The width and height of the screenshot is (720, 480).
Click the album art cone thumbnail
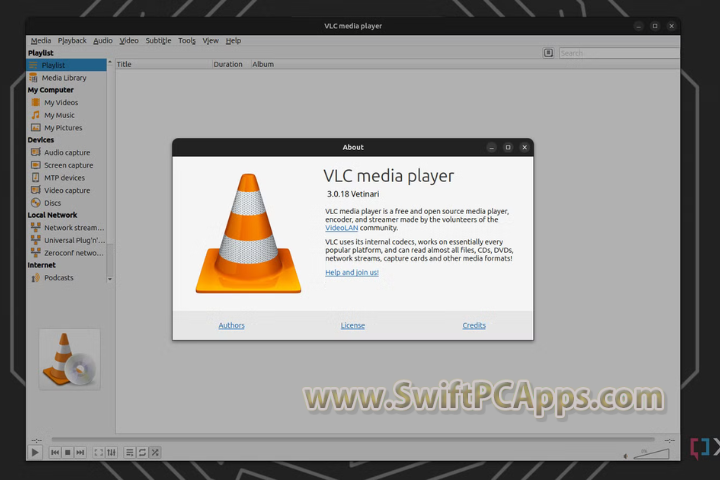point(69,360)
